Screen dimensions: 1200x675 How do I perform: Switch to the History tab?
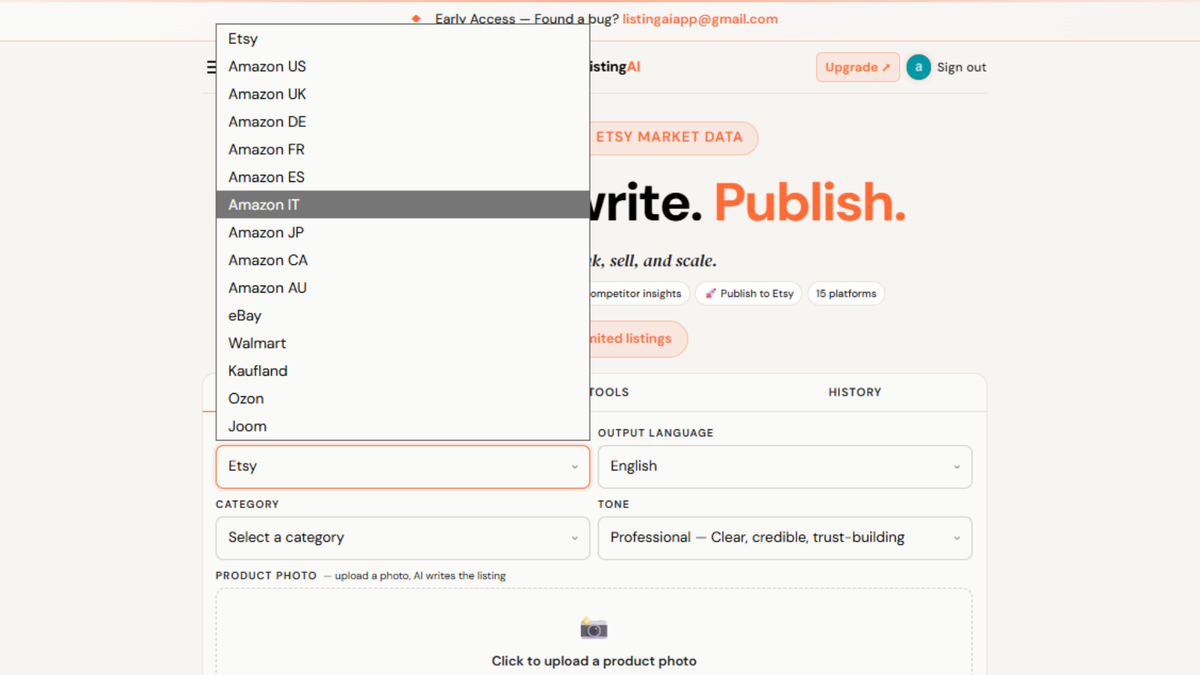tap(855, 392)
